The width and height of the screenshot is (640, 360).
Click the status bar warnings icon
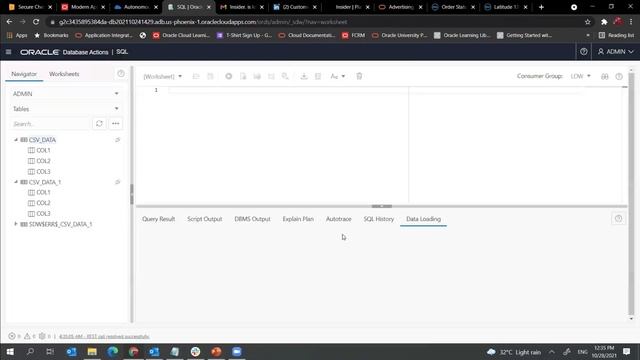point(27,336)
